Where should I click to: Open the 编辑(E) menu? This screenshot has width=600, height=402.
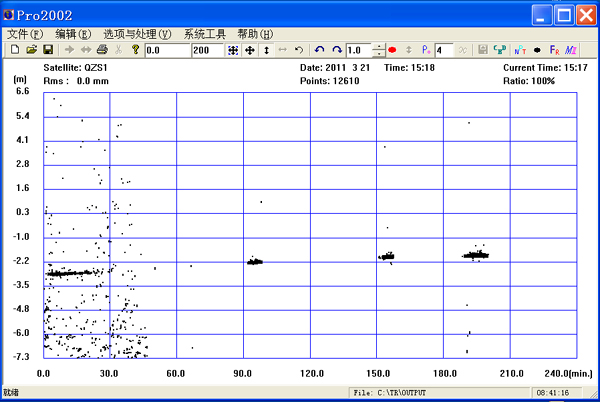point(73,34)
